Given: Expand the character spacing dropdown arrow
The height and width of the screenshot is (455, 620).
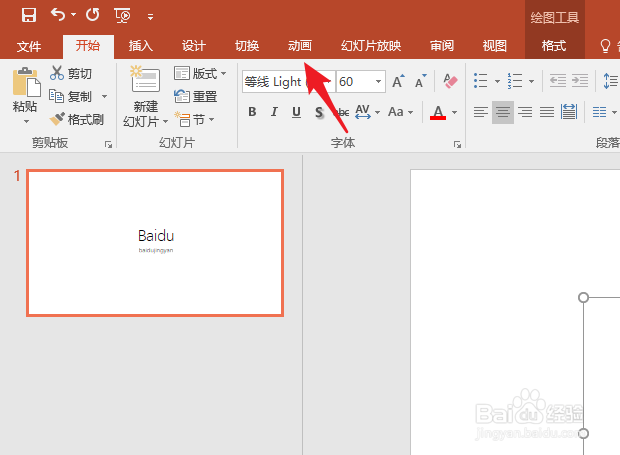Looking at the screenshot, I should coord(378,113).
